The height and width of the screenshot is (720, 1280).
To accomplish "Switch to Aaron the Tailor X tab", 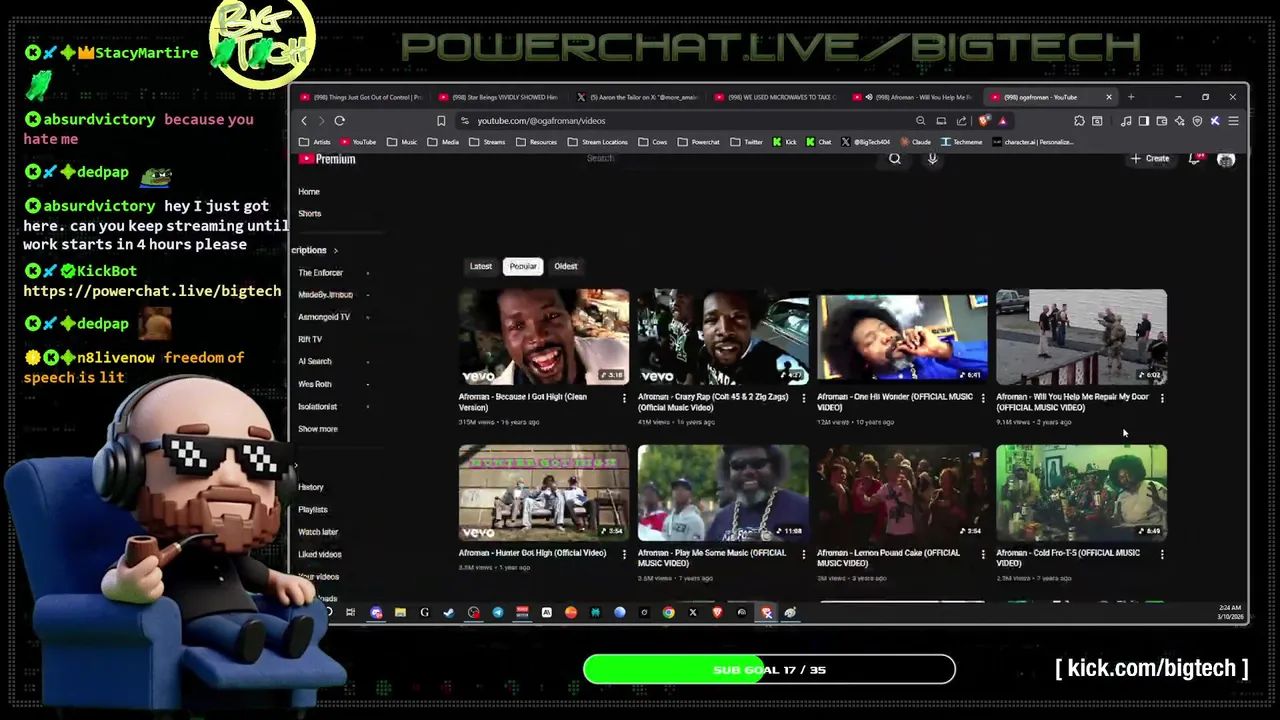I will [637, 97].
